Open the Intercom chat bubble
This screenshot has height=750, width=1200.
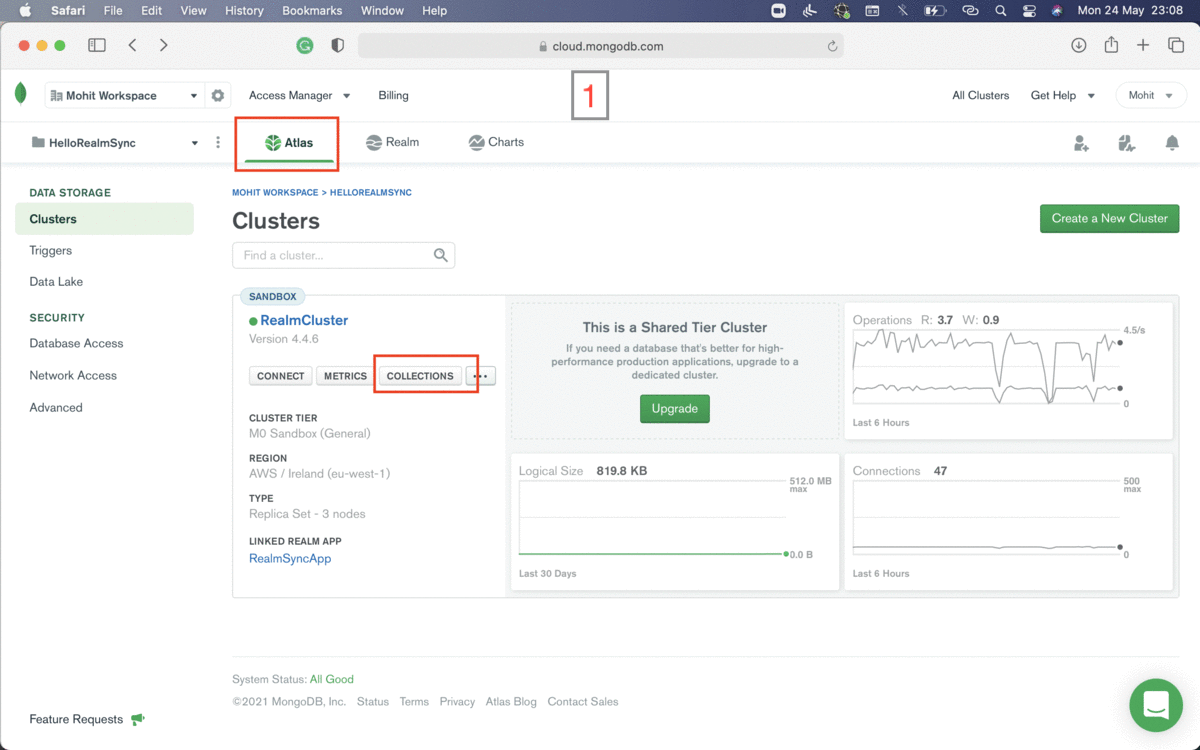tap(1156, 705)
